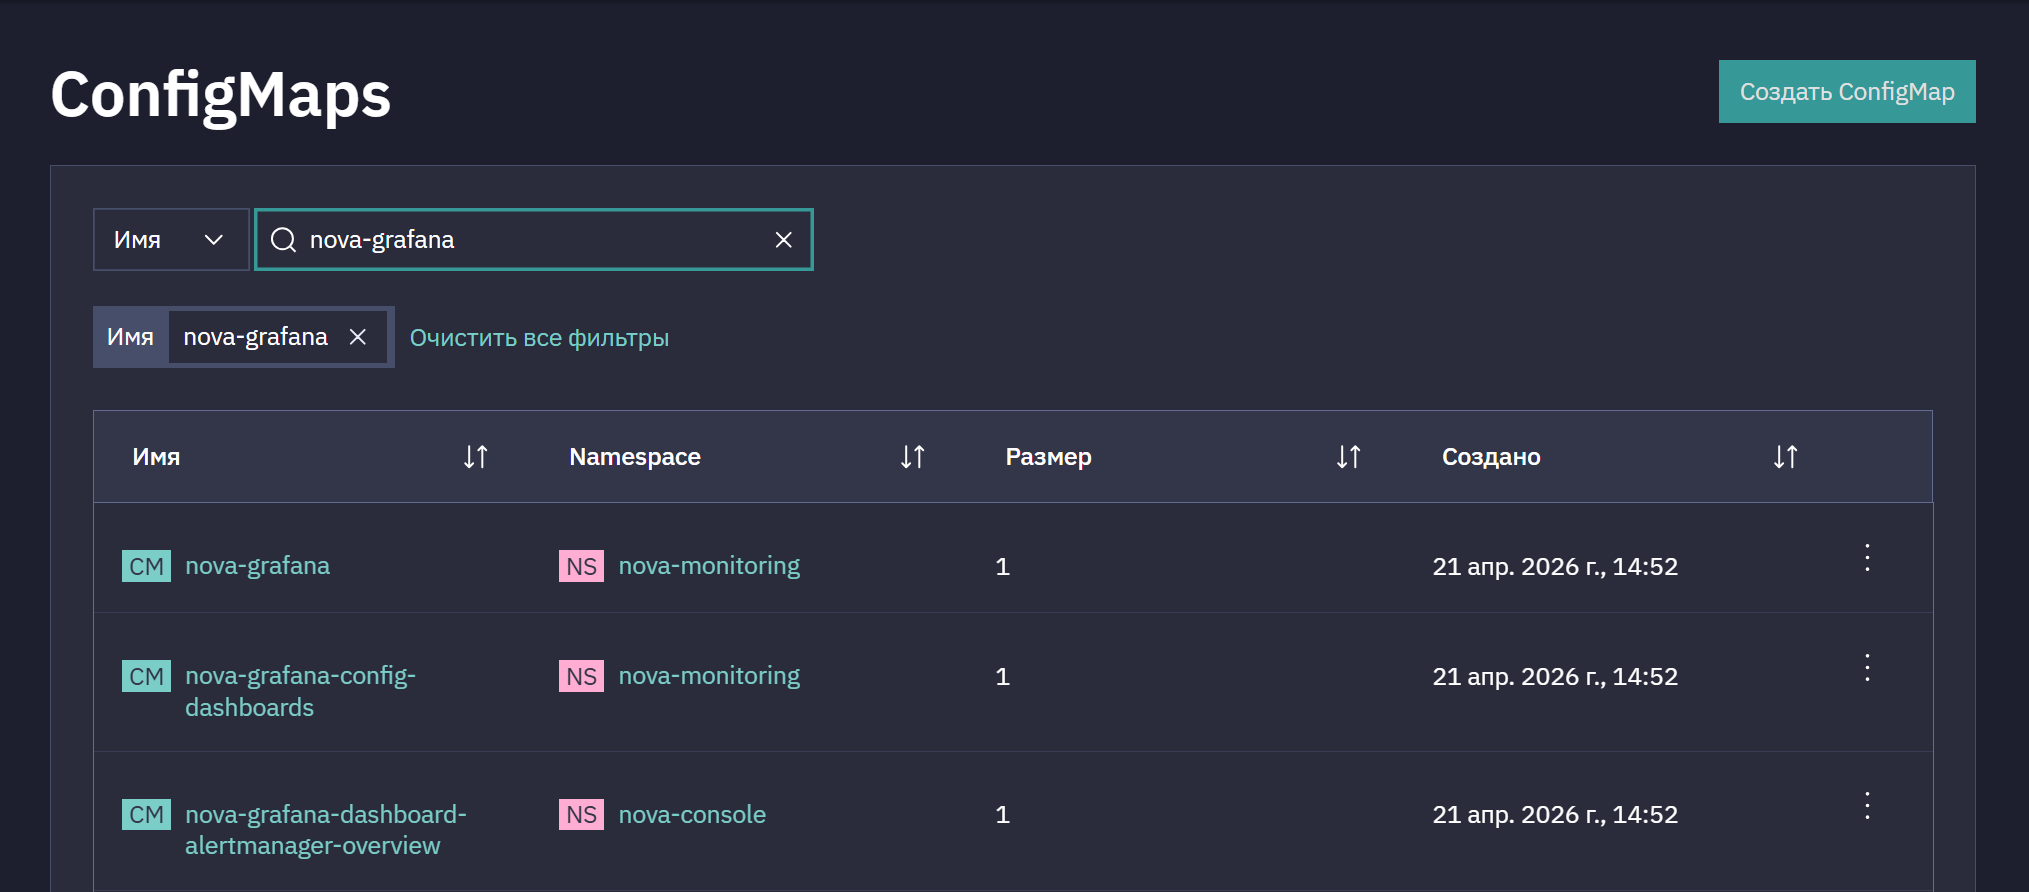The width and height of the screenshot is (2029, 892).
Task: Click the Размер column header label
Action: (x=1048, y=457)
